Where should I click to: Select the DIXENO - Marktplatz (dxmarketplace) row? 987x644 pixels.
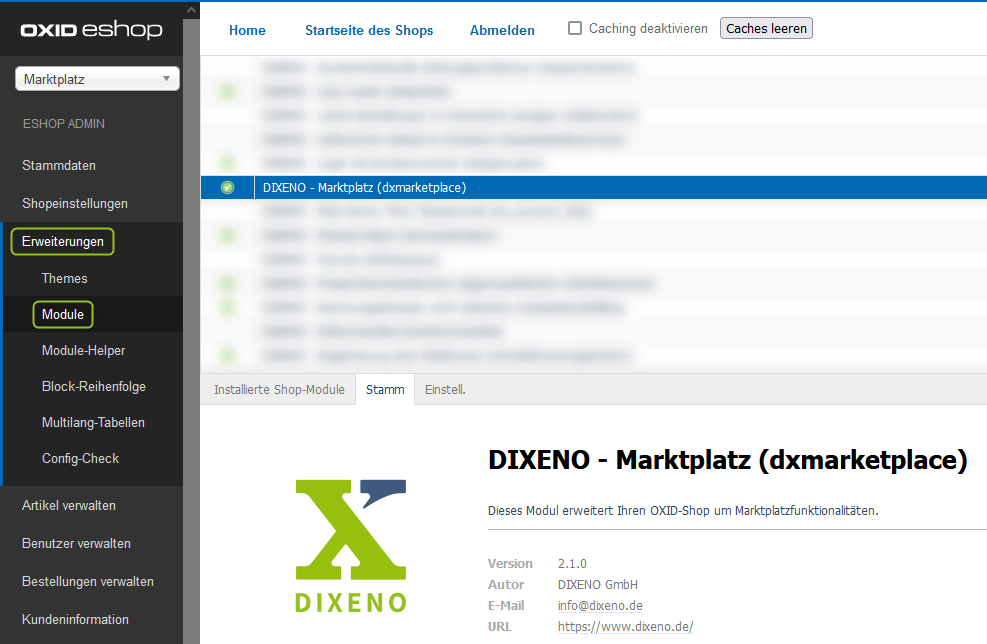pyautogui.click(x=594, y=188)
